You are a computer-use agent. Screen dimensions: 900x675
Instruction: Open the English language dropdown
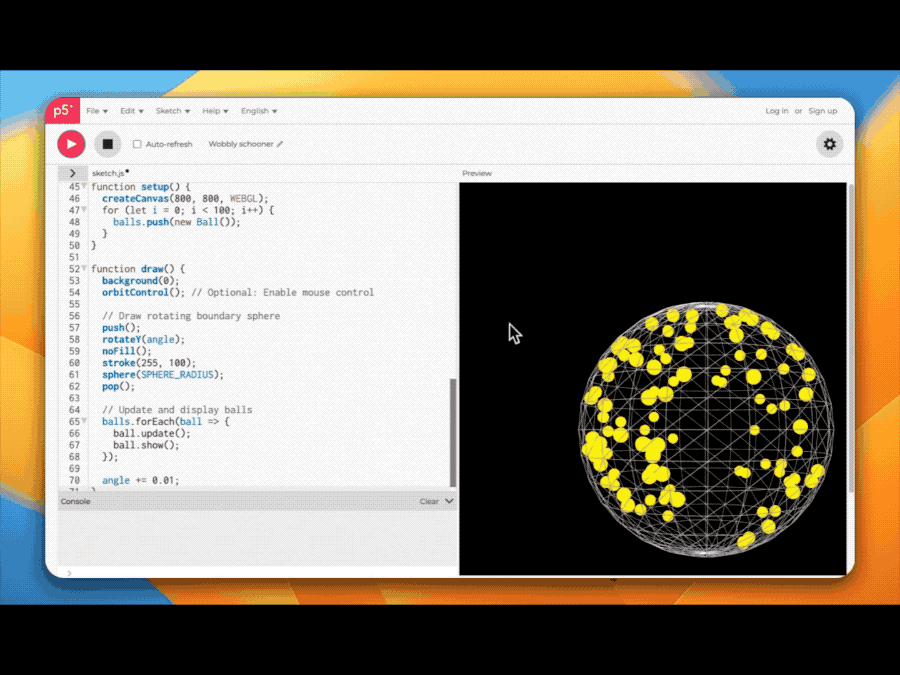[259, 111]
